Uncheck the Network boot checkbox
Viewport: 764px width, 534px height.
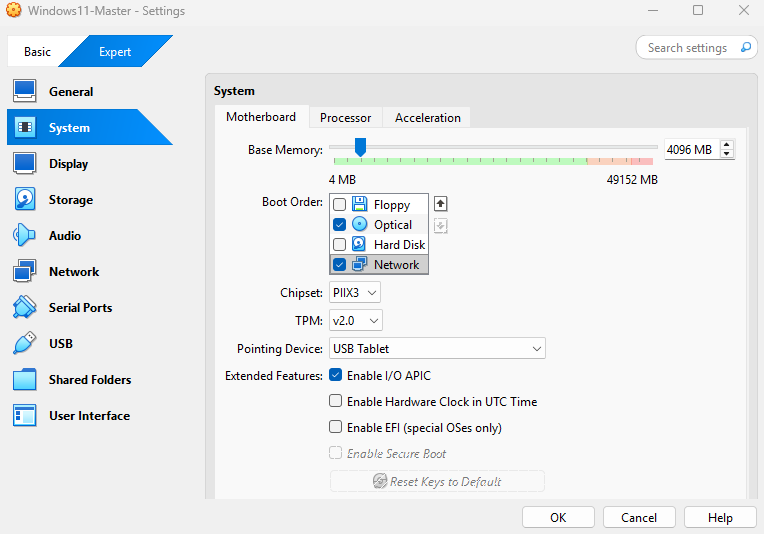pos(340,264)
